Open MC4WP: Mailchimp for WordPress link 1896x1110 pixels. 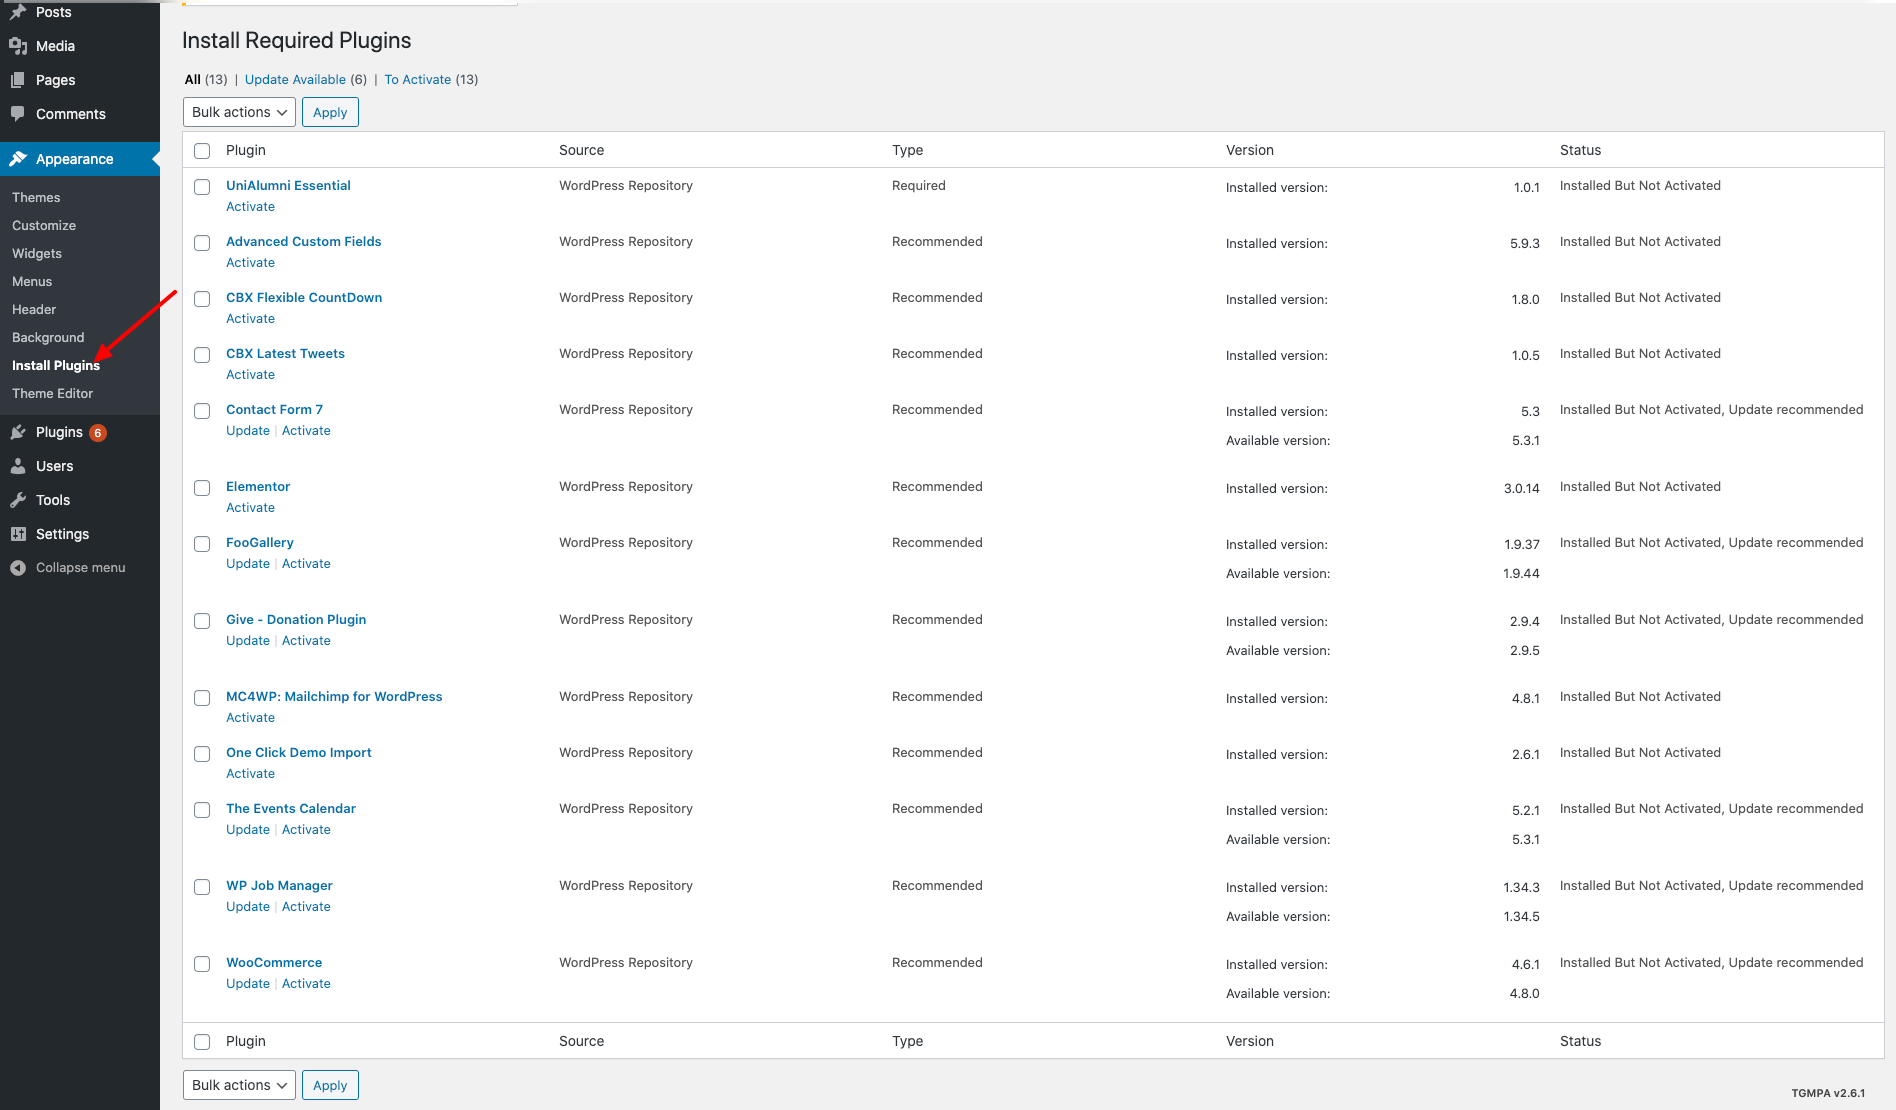point(334,697)
